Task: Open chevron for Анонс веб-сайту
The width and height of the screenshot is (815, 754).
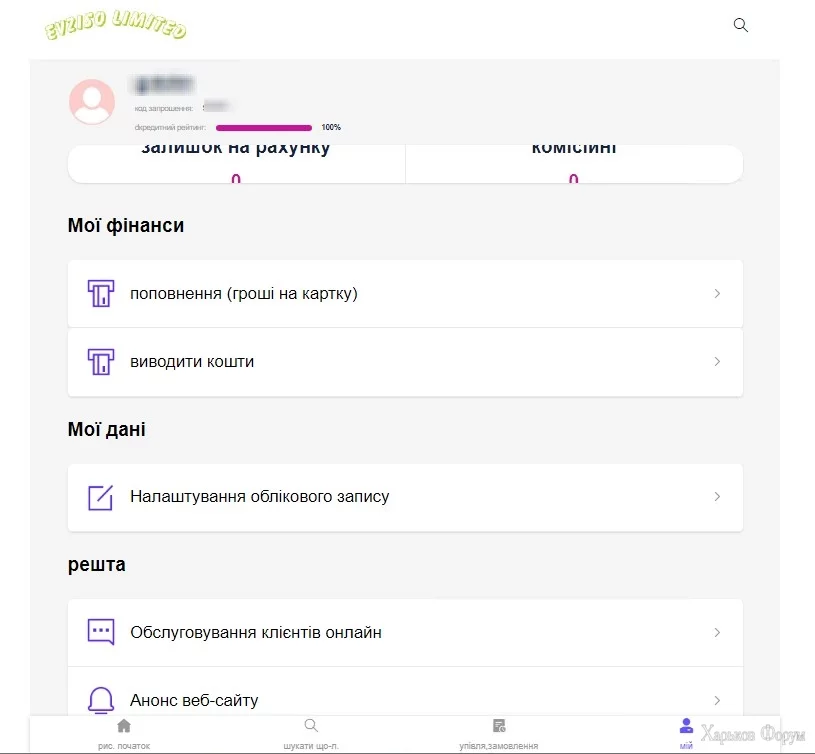Action: pyautogui.click(x=717, y=700)
